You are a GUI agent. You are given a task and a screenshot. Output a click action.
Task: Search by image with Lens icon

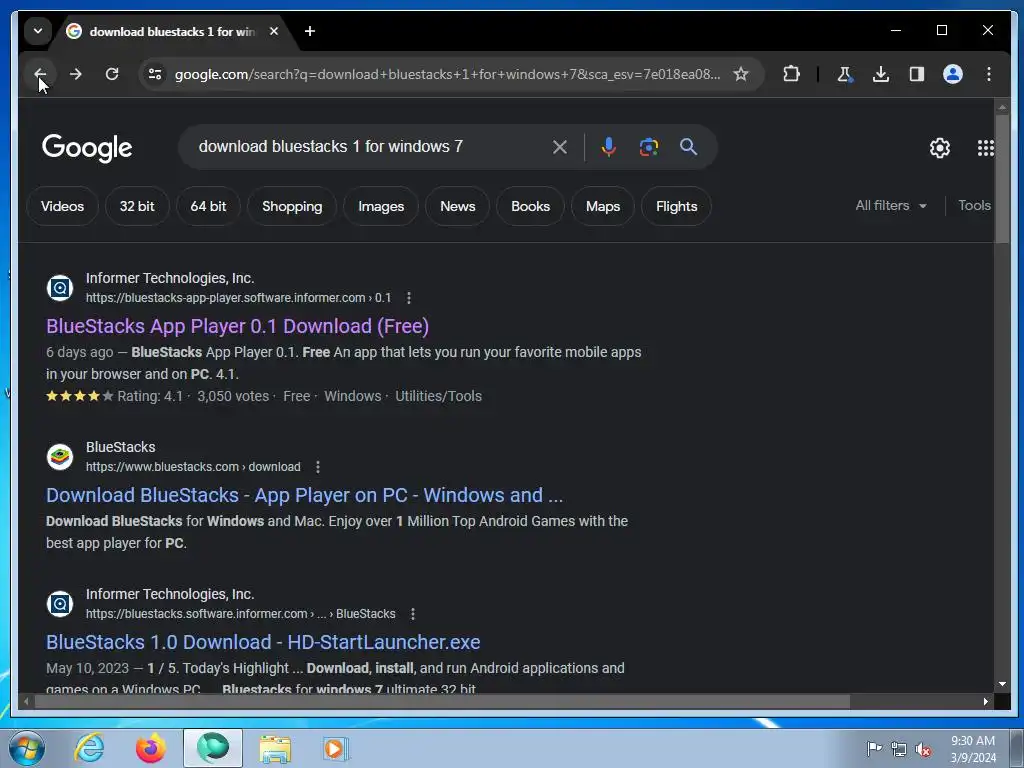[x=648, y=147]
